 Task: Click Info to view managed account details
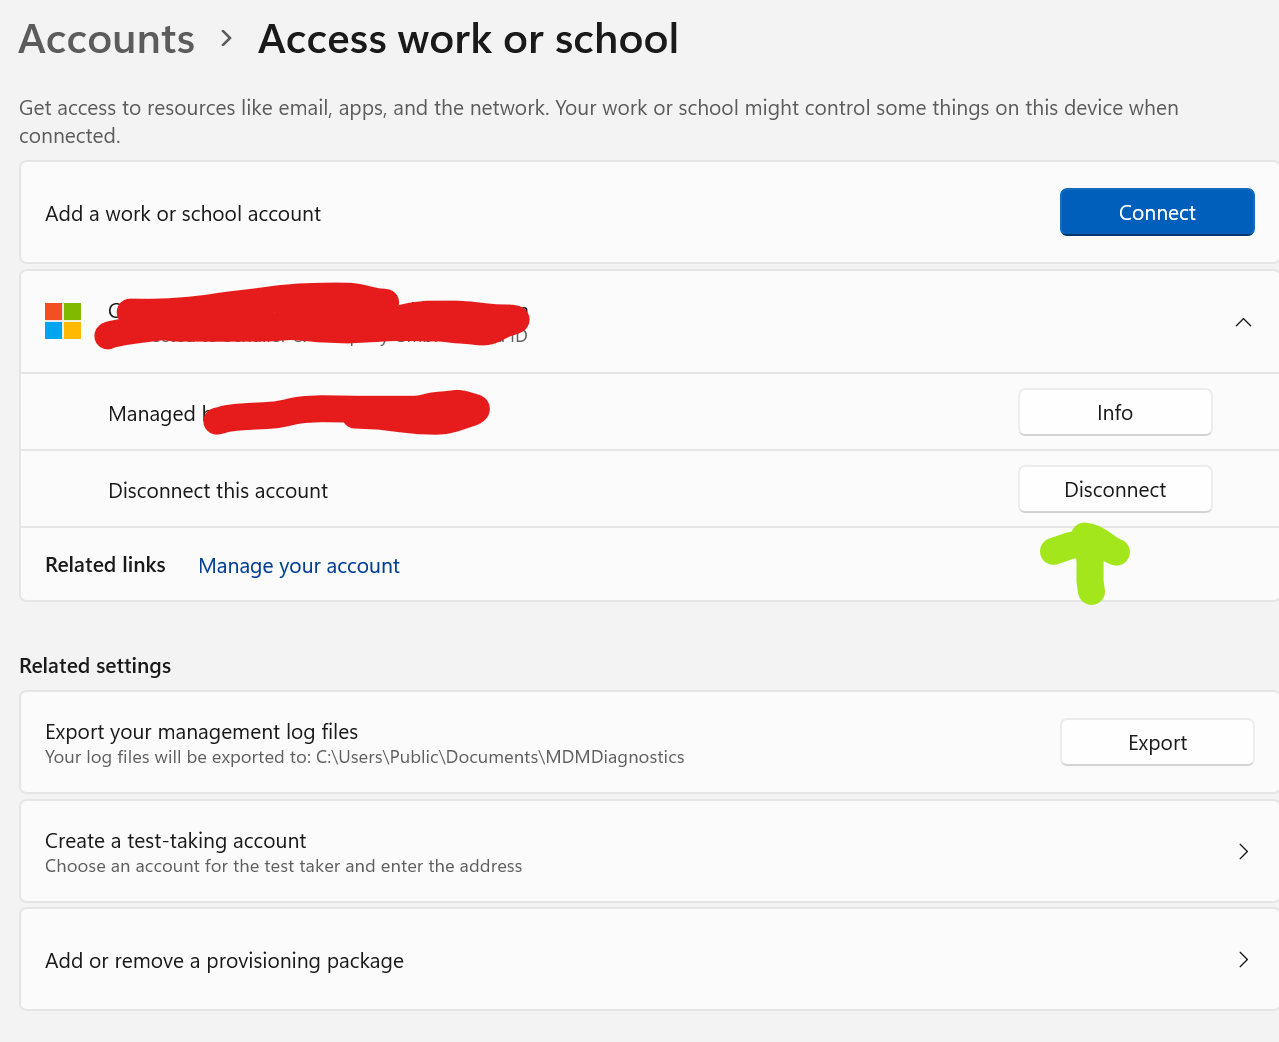click(1114, 411)
